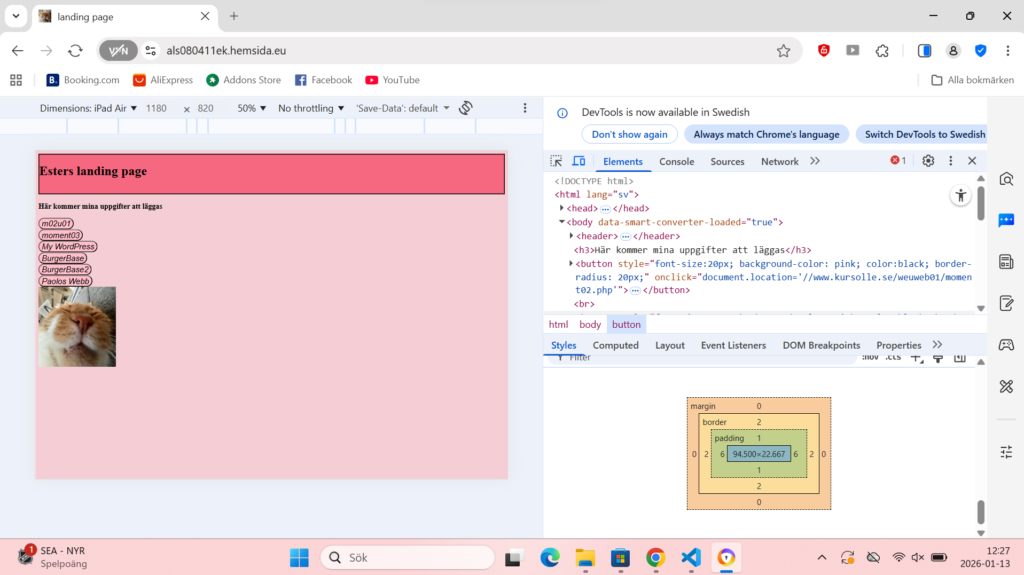The height and width of the screenshot is (575, 1024).
Task: Reload the current page
Action: [75, 51]
